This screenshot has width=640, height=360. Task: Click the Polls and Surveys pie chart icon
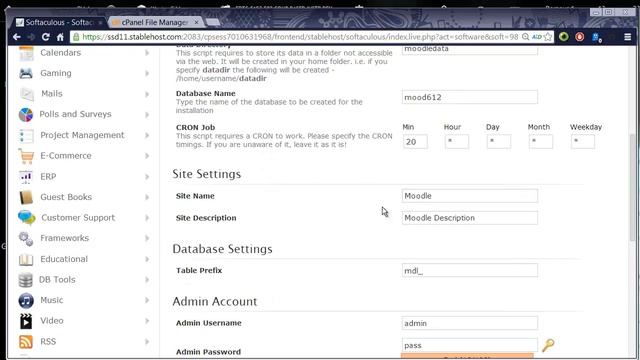pyautogui.click(x=26, y=115)
